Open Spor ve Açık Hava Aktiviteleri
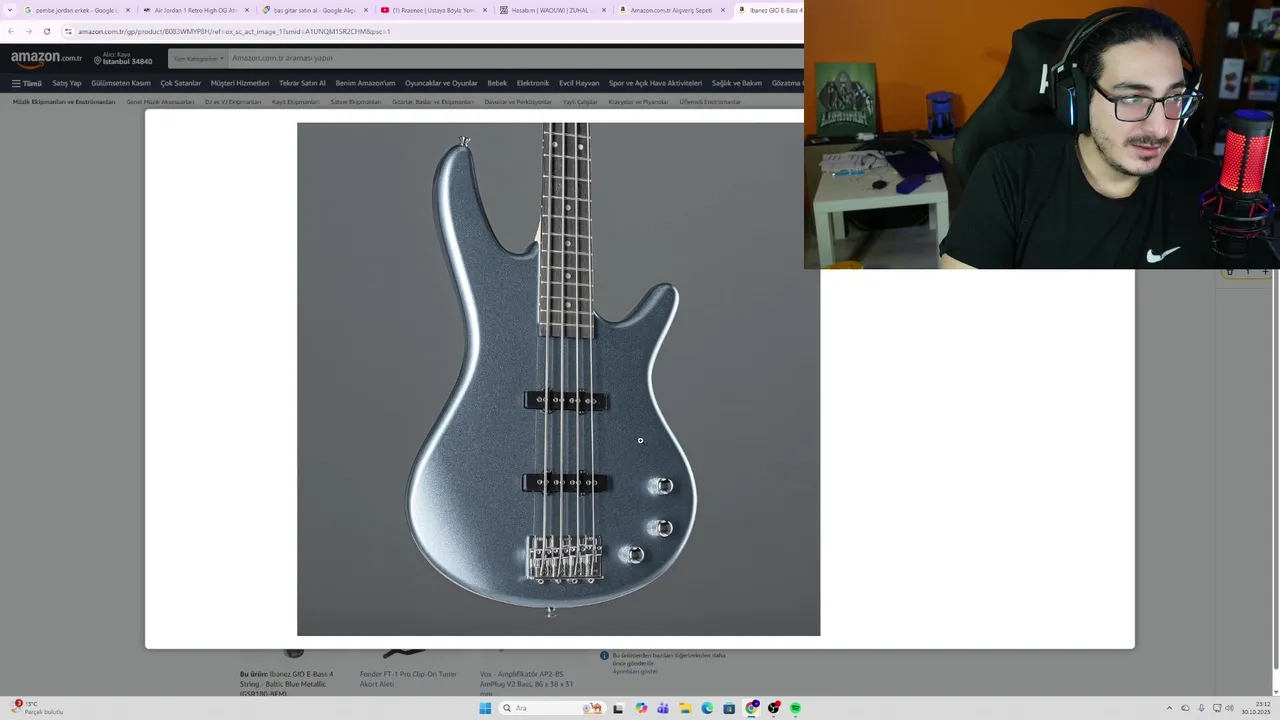Screen dimensions: 1280x720 pos(655,83)
